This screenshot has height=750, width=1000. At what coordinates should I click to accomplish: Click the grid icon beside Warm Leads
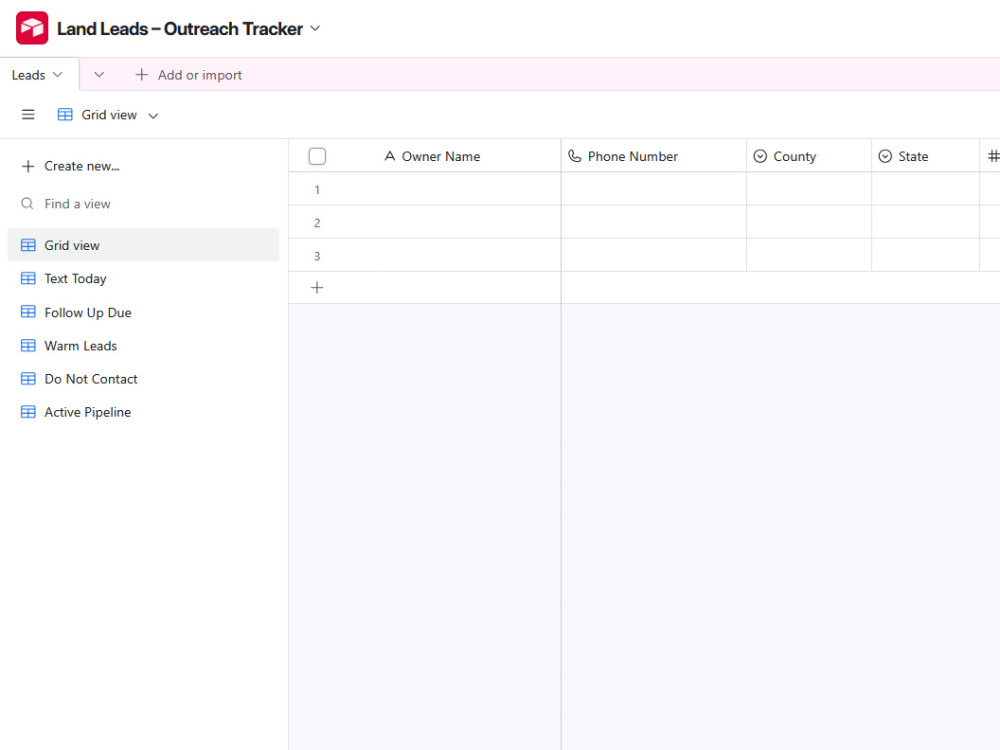tap(28, 345)
